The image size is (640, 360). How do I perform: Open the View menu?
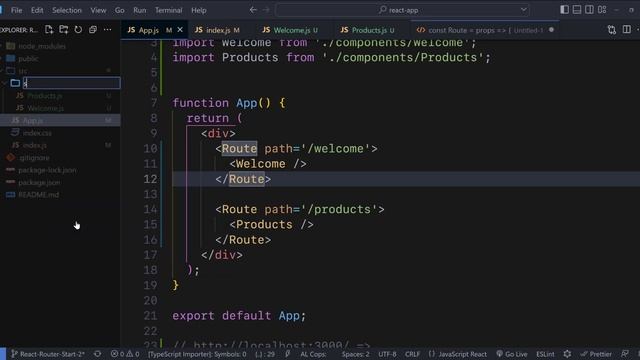pyautogui.click(x=98, y=10)
